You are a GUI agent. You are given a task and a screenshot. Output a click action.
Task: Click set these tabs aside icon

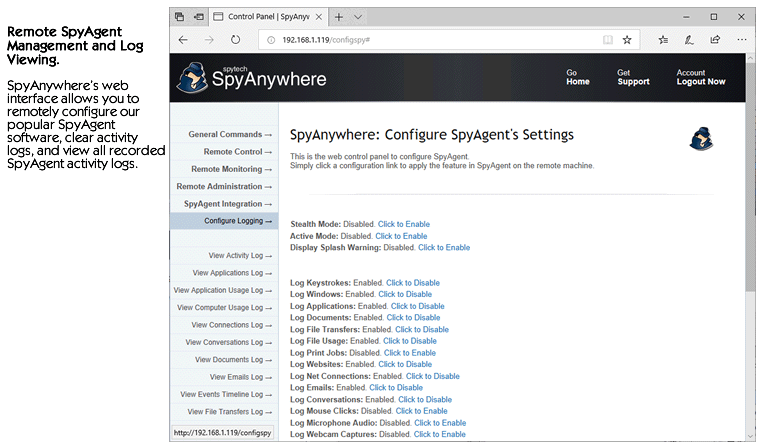[199, 16]
